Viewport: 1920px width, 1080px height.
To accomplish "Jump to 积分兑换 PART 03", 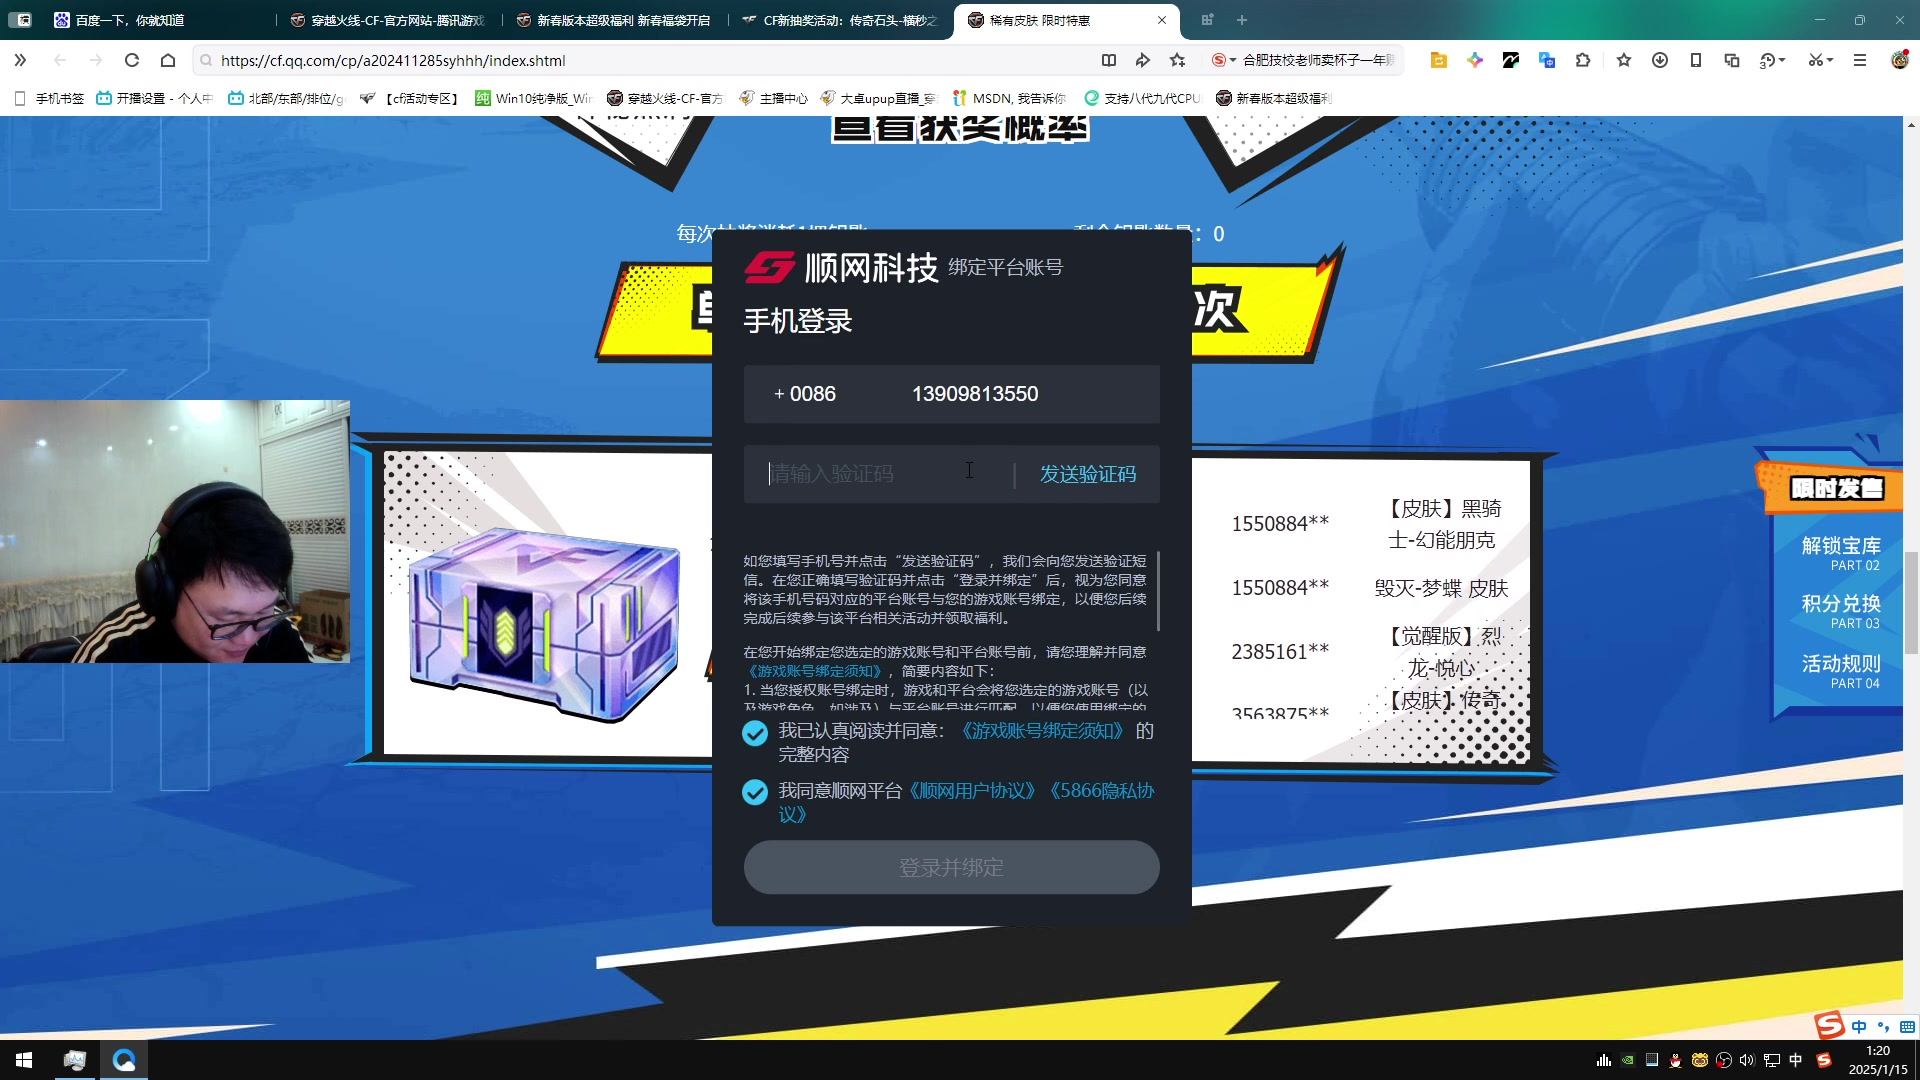I will pyautogui.click(x=1840, y=611).
